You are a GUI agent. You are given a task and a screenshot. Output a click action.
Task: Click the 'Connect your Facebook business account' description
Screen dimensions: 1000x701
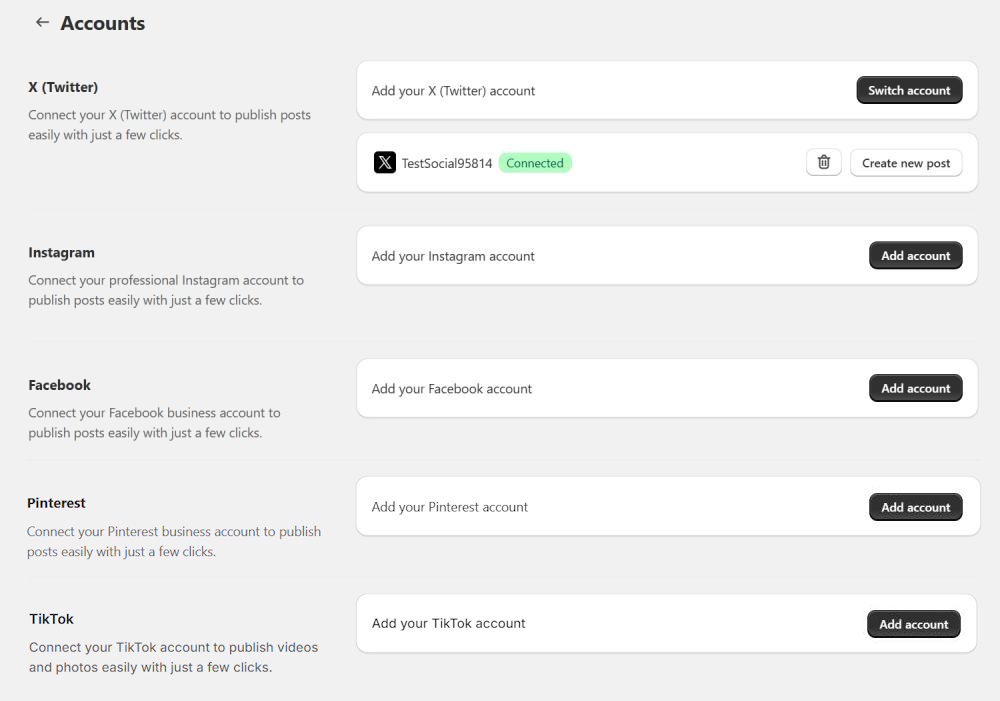[x=154, y=423]
